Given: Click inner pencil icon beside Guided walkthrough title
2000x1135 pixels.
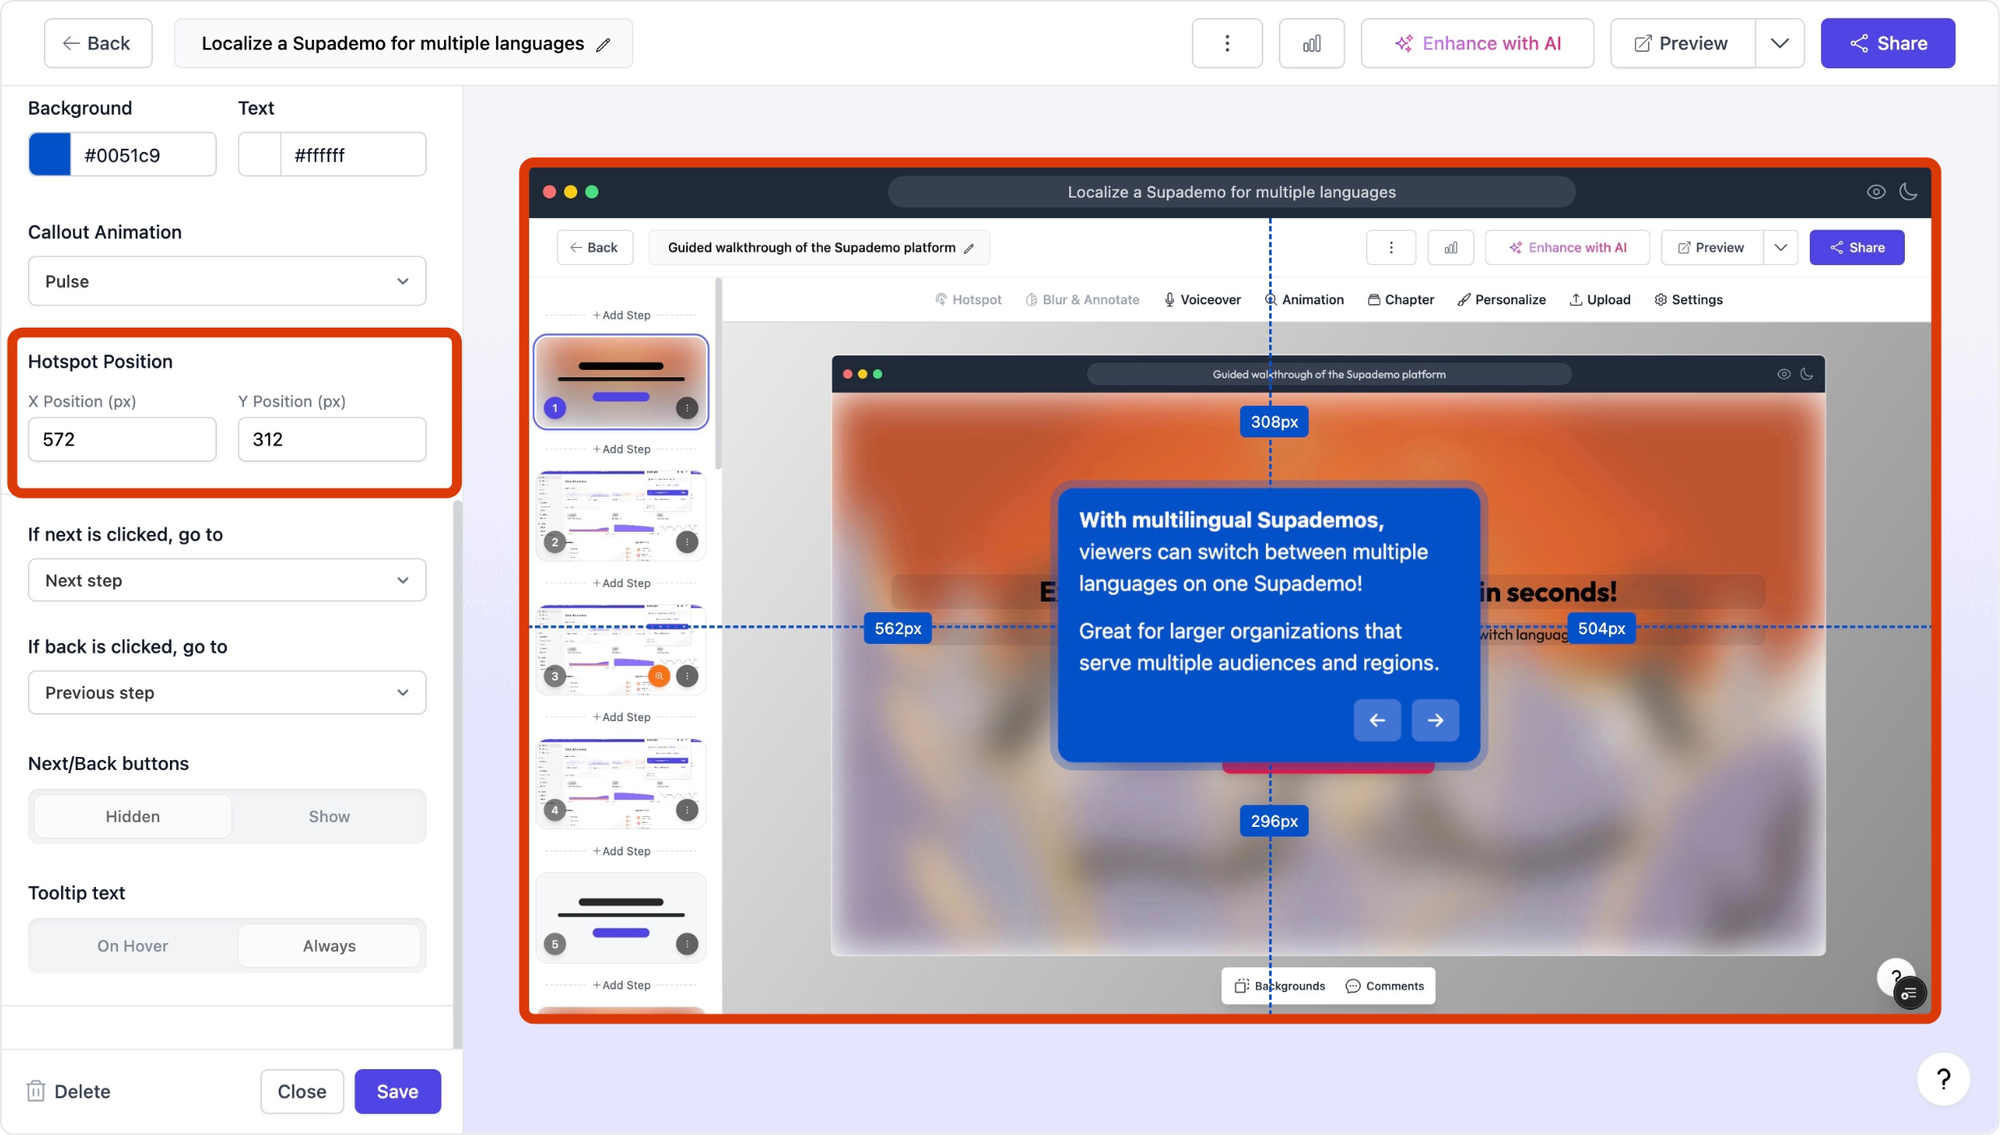Looking at the screenshot, I should [969, 248].
